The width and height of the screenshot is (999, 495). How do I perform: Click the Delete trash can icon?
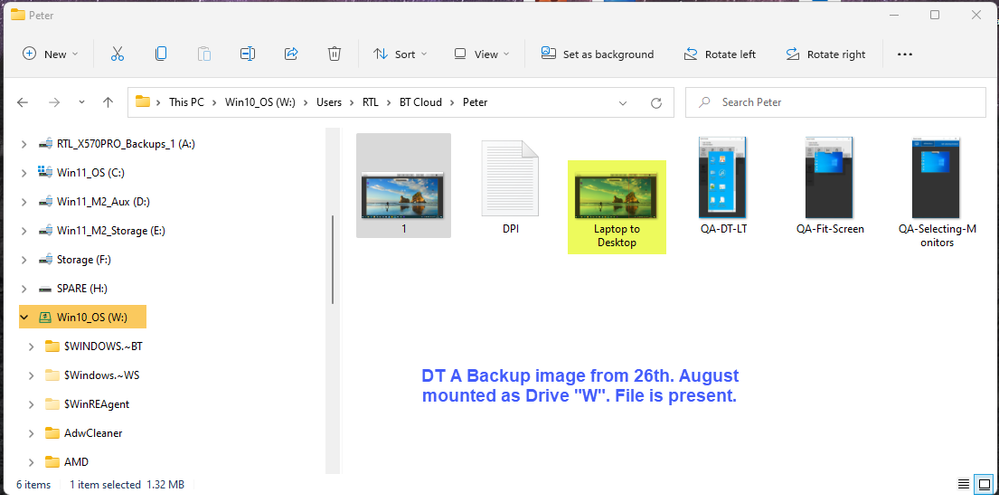pos(335,54)
